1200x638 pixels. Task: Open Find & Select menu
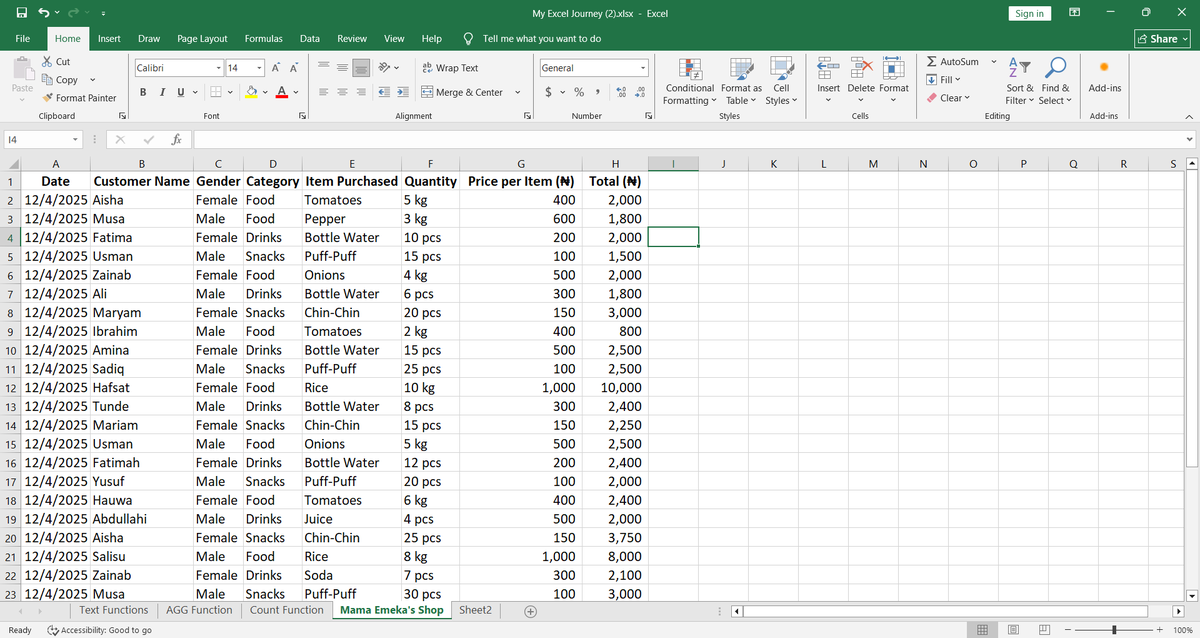[x=1053, y=82]
